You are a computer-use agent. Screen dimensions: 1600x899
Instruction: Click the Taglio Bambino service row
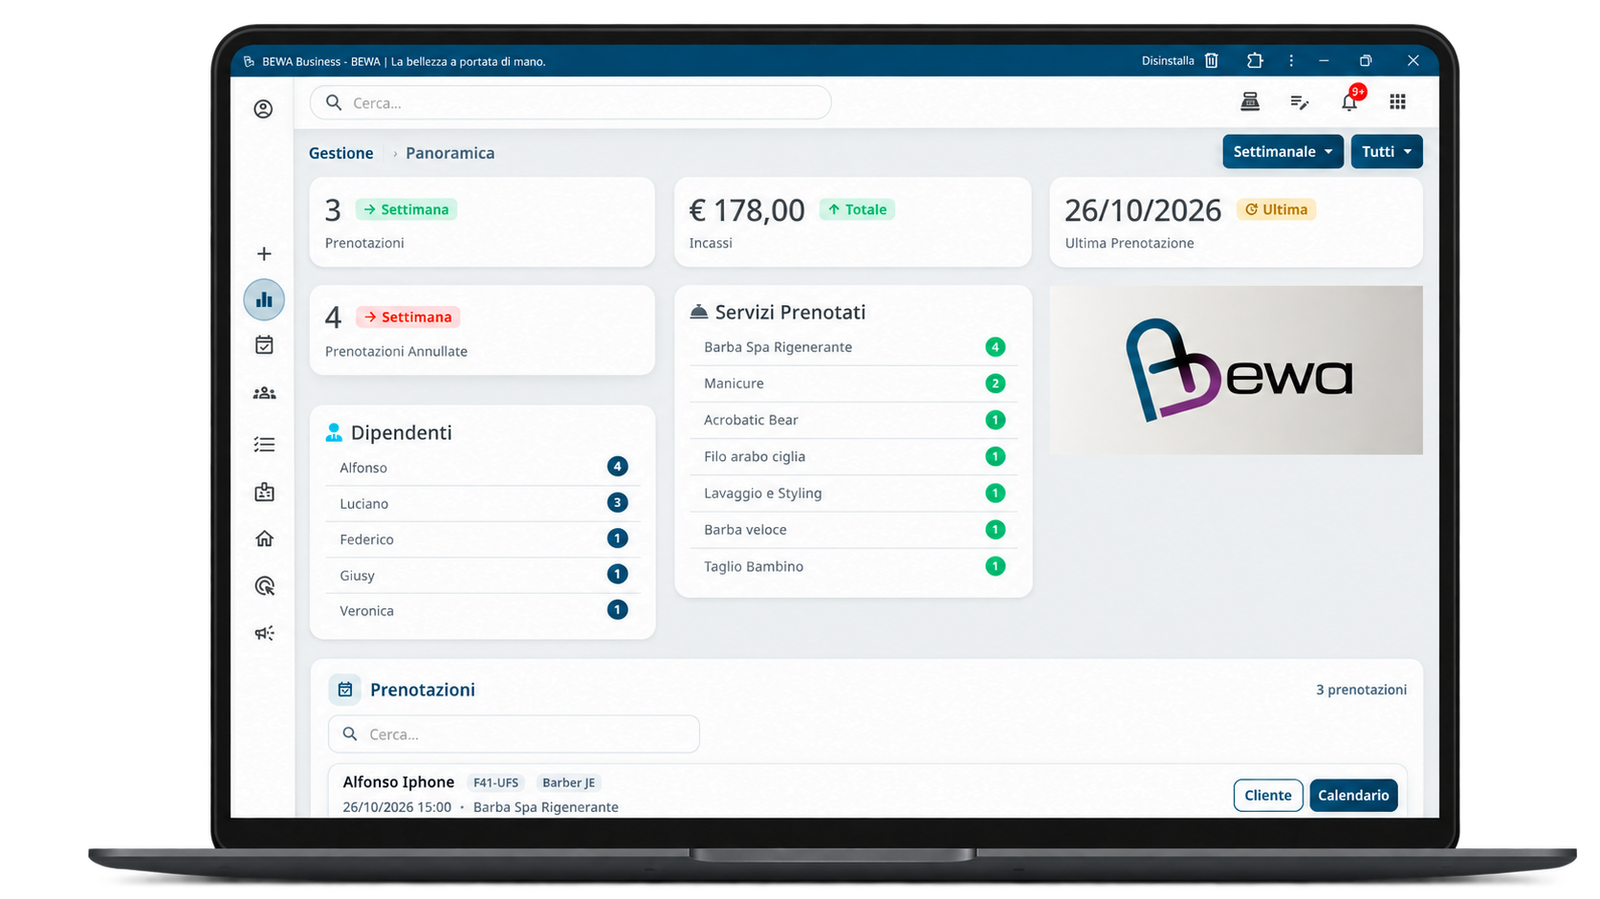[x=854, y=566]
